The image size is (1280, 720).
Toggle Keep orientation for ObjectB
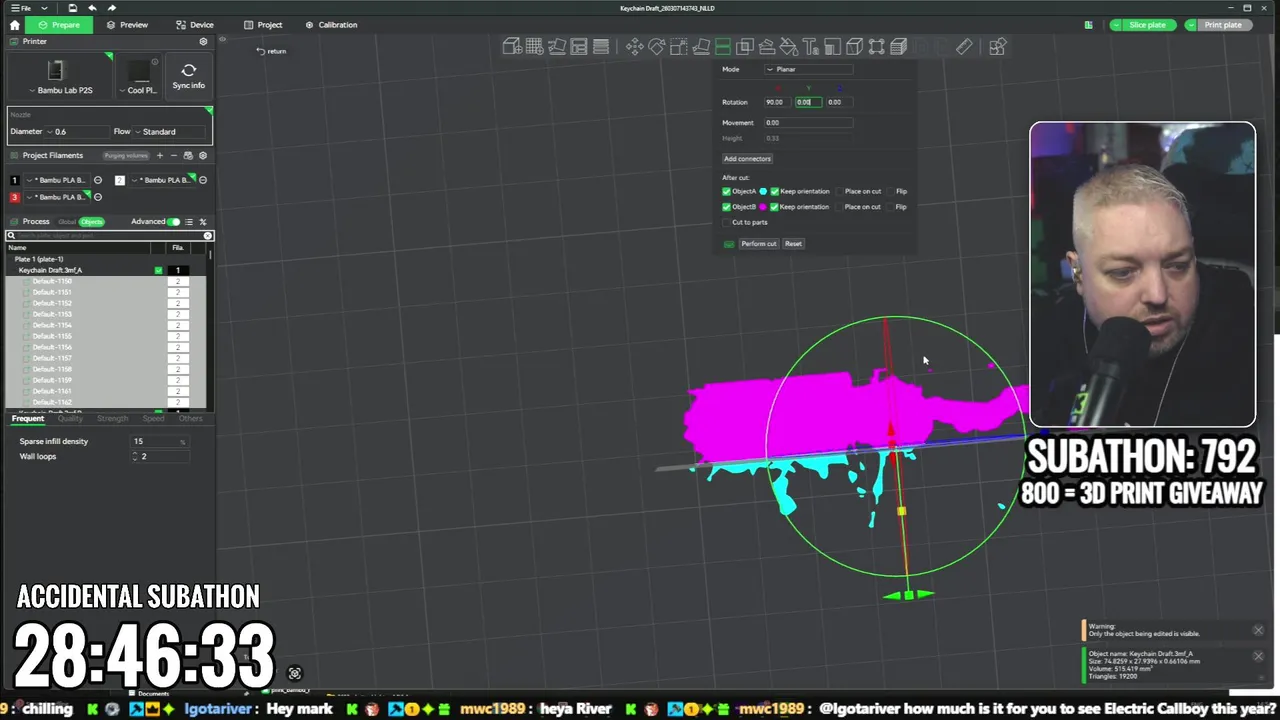[x=774, y=207]
